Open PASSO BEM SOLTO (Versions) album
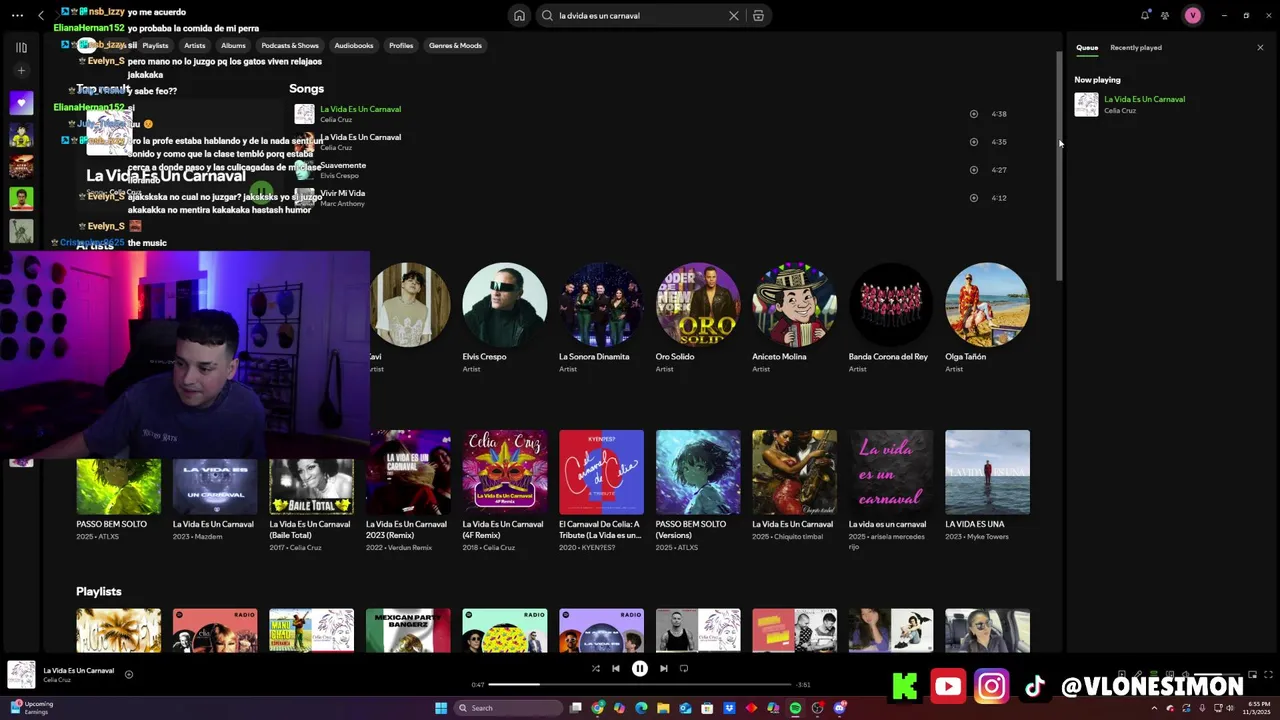 [x=698, y=490]
